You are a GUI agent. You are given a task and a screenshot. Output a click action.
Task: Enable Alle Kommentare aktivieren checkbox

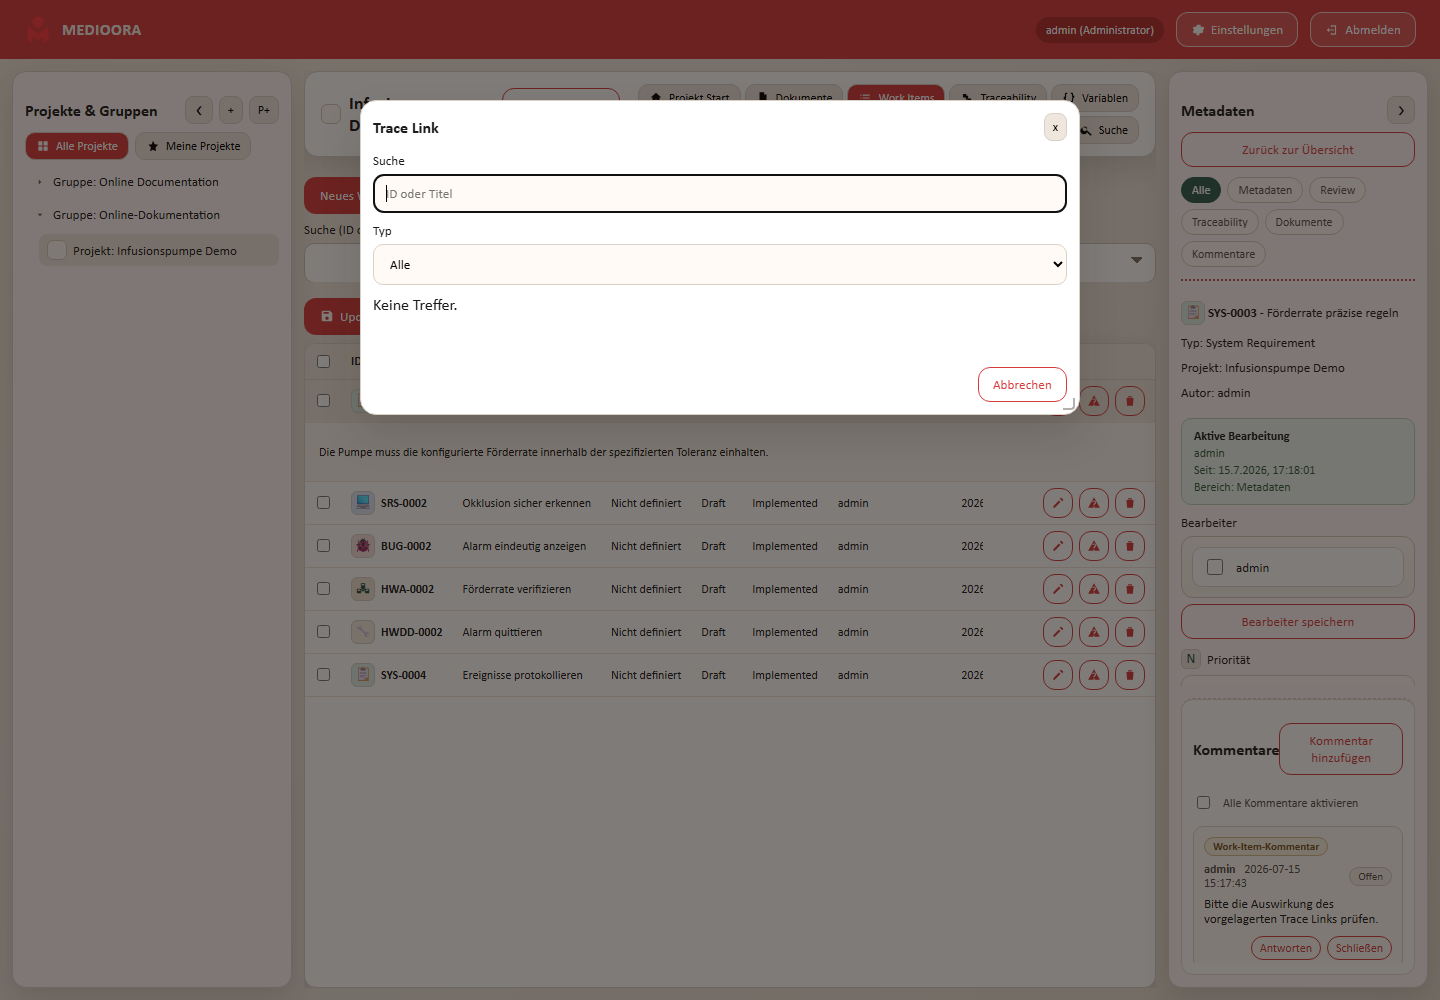coord(1204,803)
